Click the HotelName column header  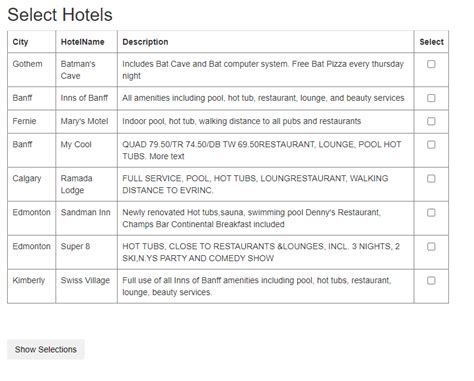(82, 42)
